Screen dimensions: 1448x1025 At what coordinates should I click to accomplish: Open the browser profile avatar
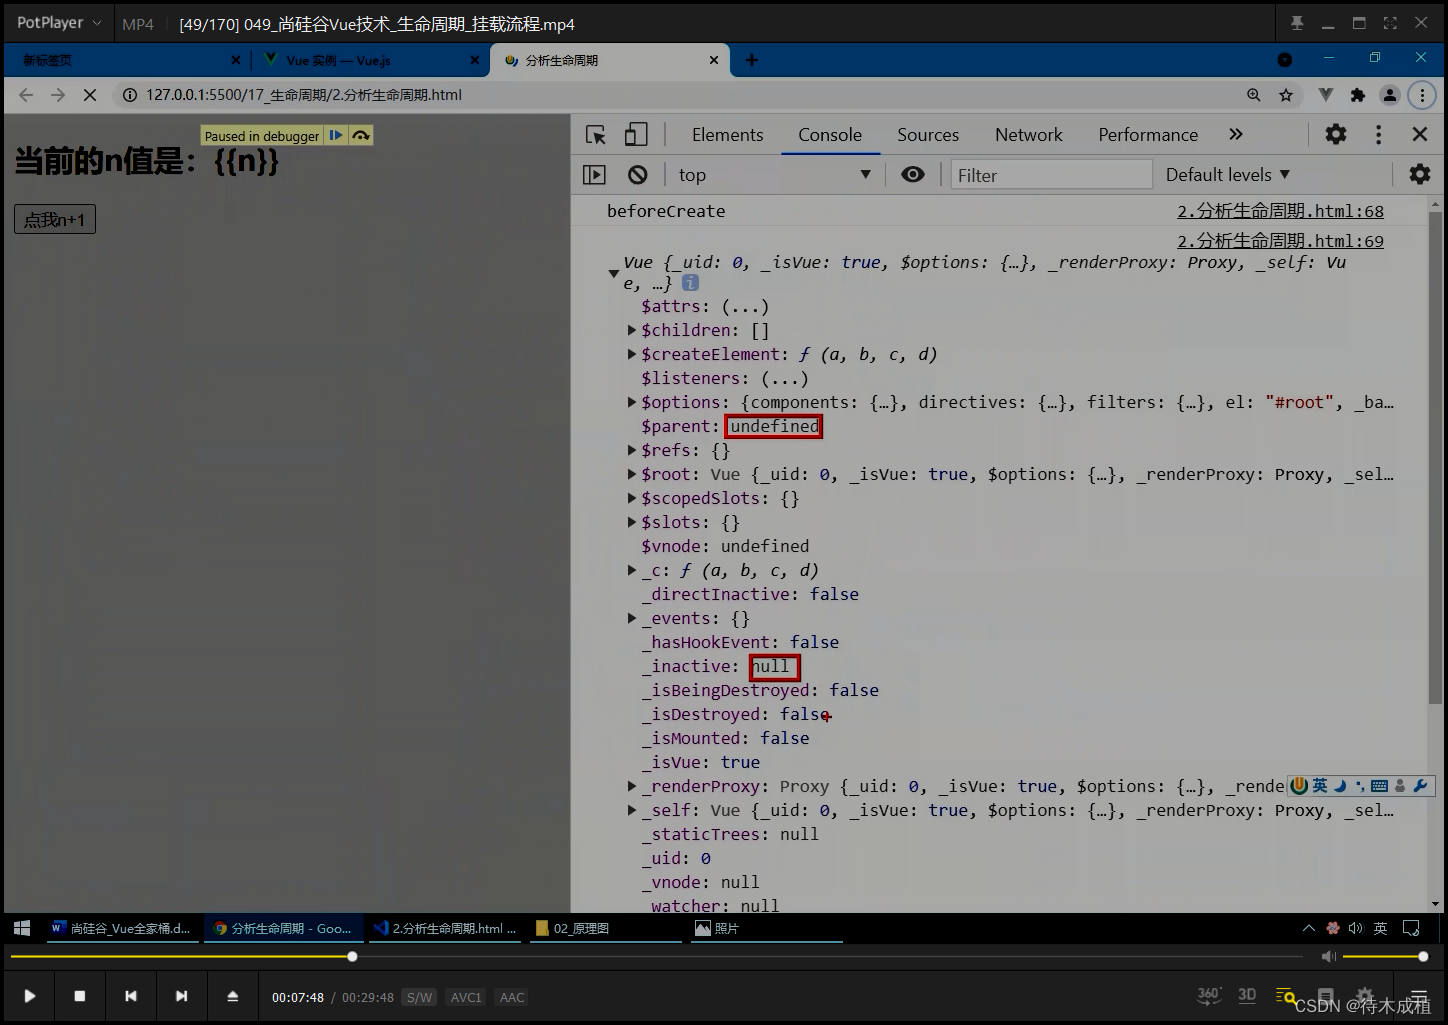pos(1390,95)
